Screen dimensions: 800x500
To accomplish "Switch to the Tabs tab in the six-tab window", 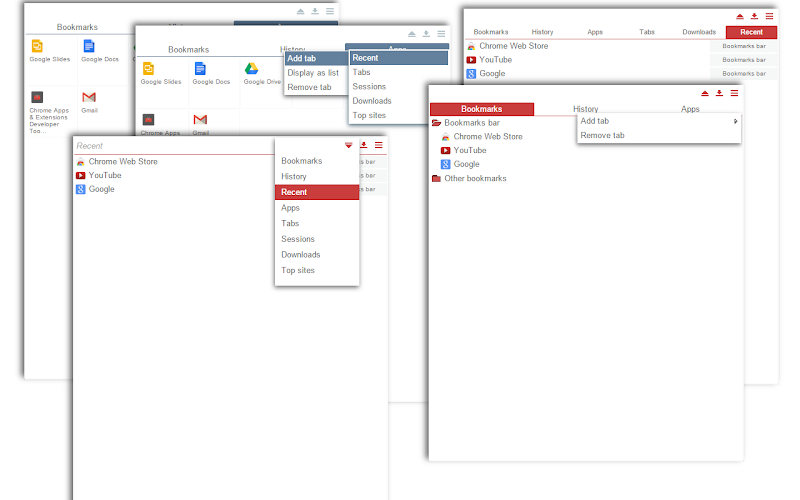I will click(x=647, y=32).
